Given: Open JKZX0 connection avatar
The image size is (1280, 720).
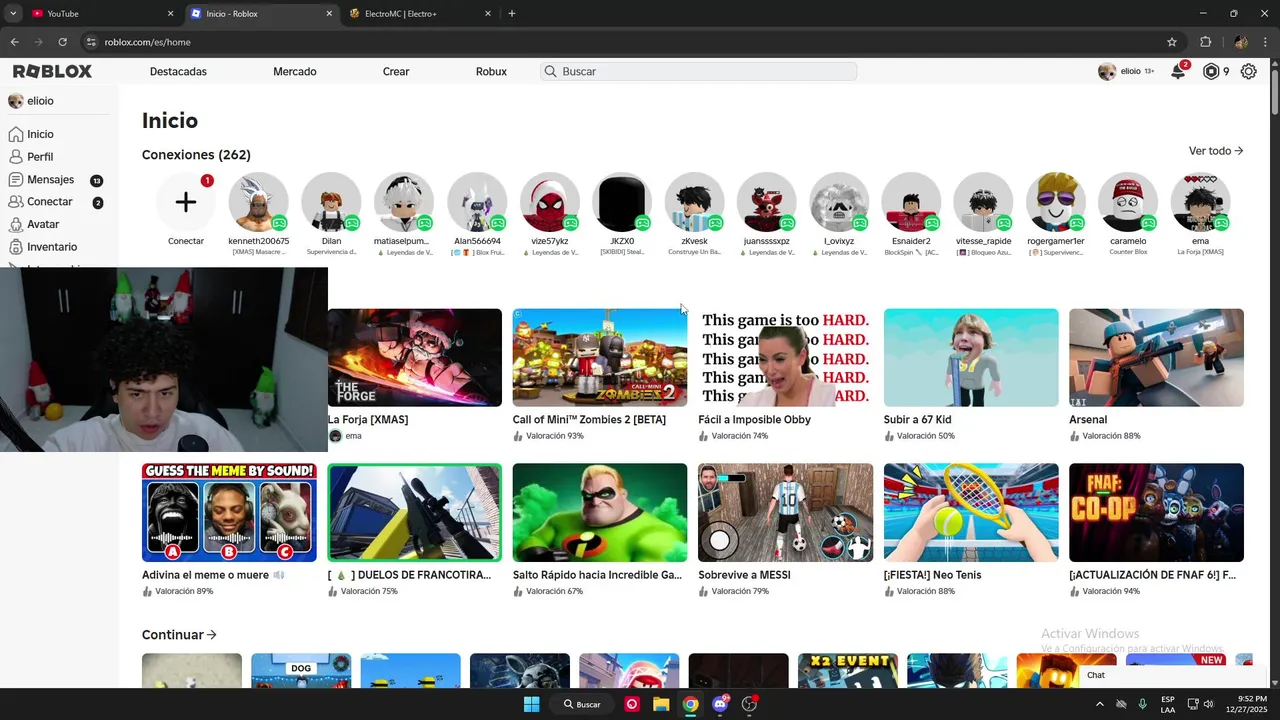Looking at the screenshot, I should (x=622, y=202).
